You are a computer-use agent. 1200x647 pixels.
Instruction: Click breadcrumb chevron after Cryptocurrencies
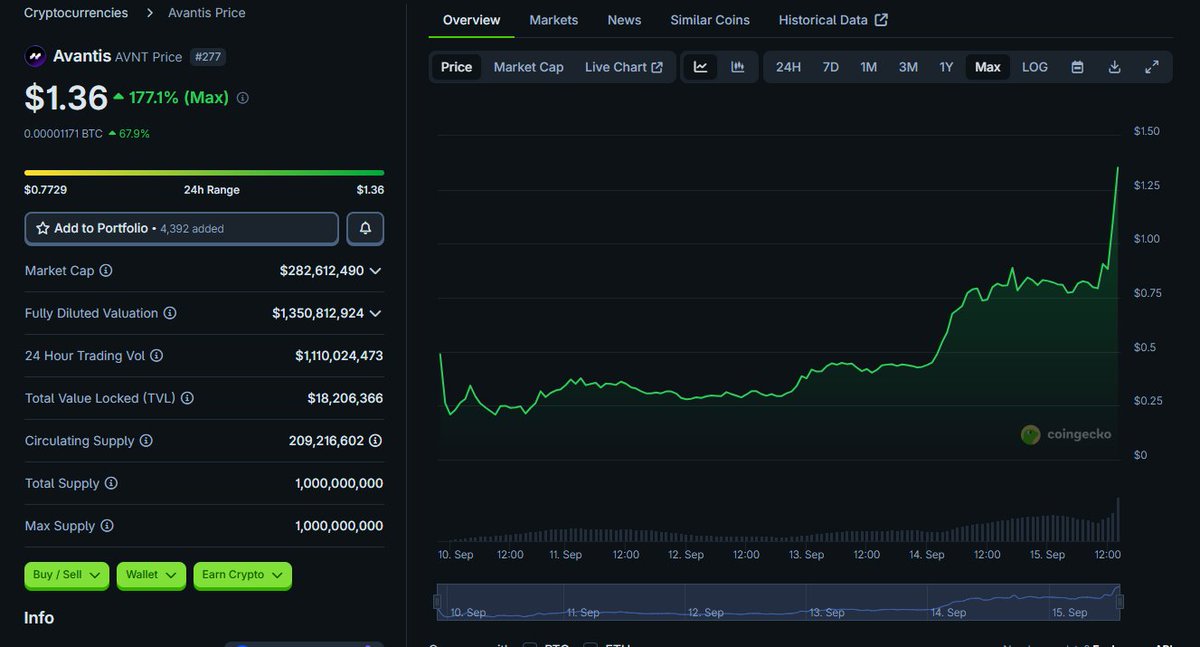[x=149, y=13]
